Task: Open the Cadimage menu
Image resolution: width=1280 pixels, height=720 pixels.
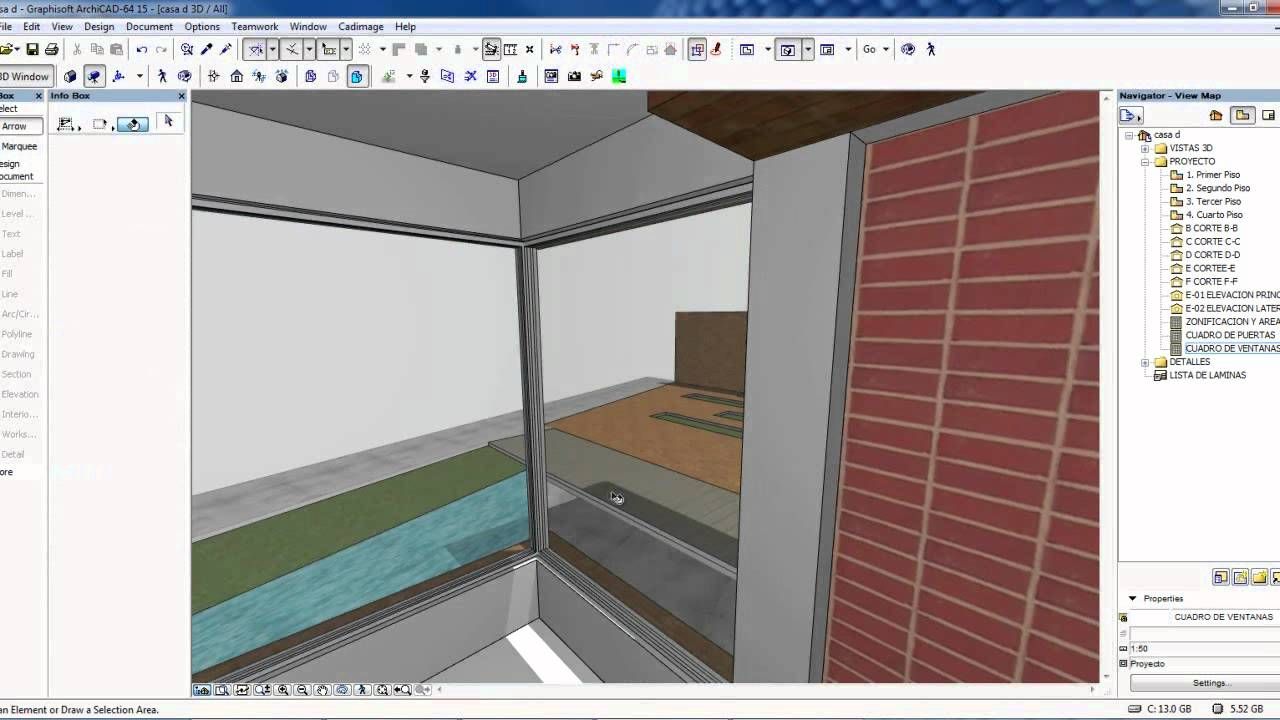Action: 360,26
